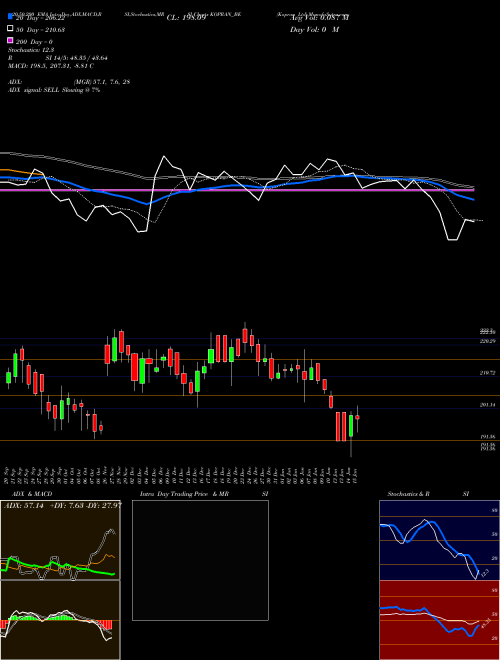This screenshot has height=660, width=500.
Task: Click the 'ADX: 57.14 +DY: 7.63 -DY: 27.97' readout
Action: (x=63, y=505)
